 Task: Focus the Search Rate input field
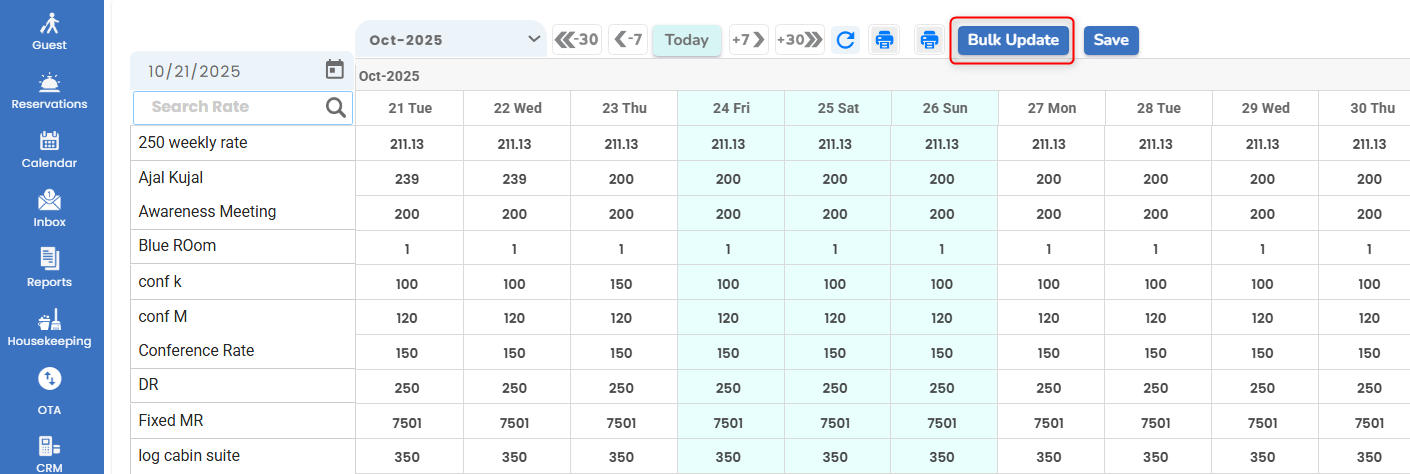point(230,107)
